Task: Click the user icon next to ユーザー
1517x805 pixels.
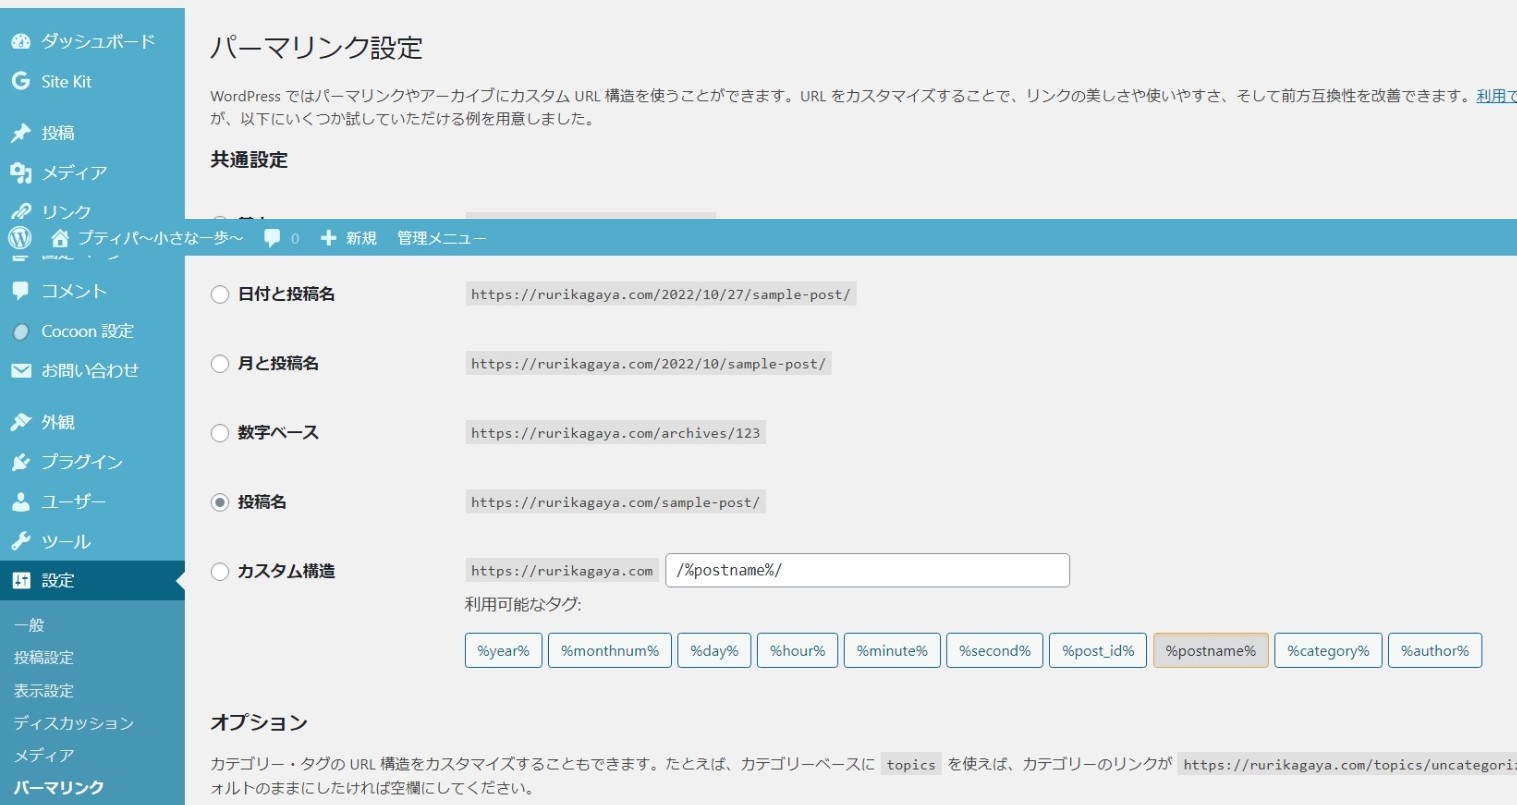Action: pyautogui.click(x=21, y=501)
